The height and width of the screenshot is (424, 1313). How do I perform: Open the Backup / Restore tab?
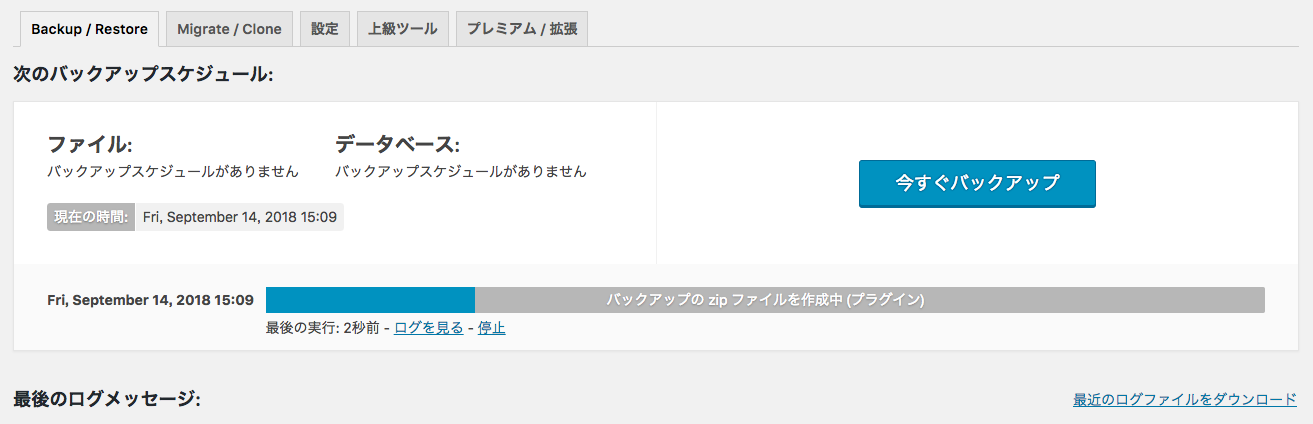(89, 29)
